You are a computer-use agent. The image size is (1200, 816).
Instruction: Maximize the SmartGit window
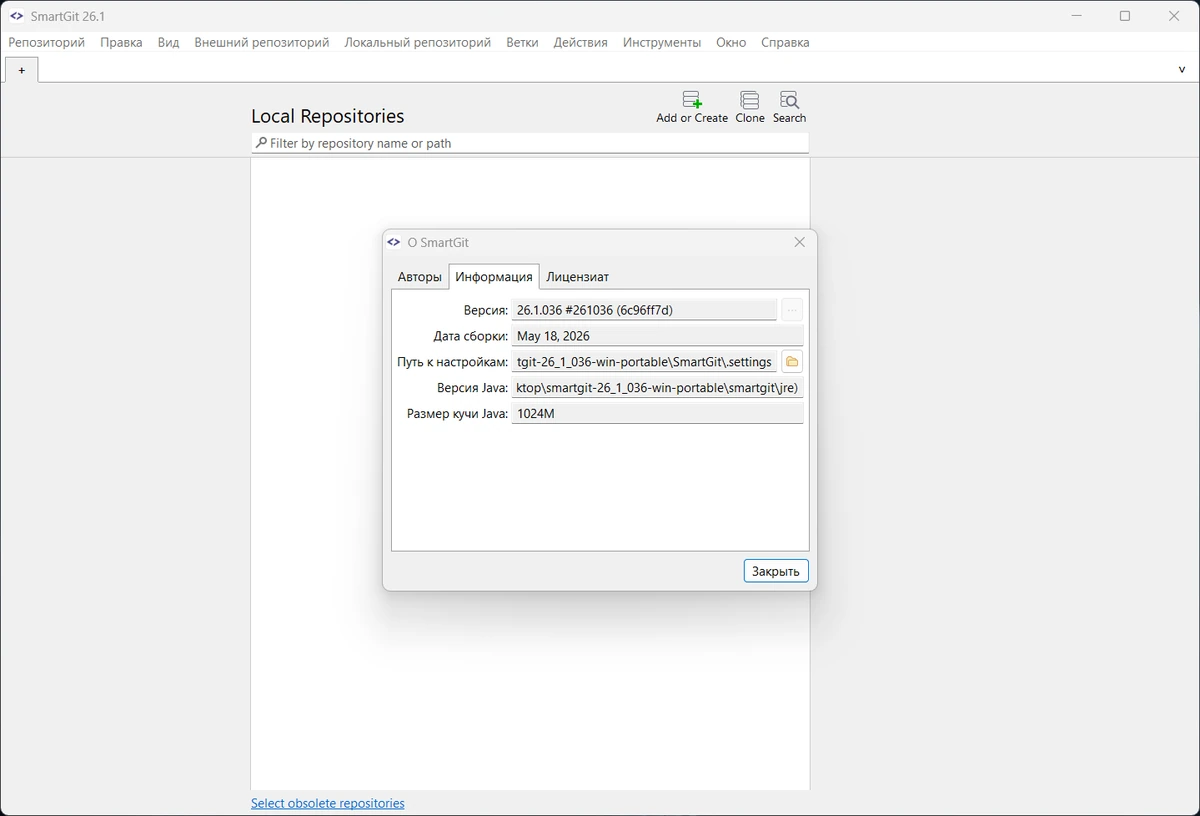click(1125, 16)
